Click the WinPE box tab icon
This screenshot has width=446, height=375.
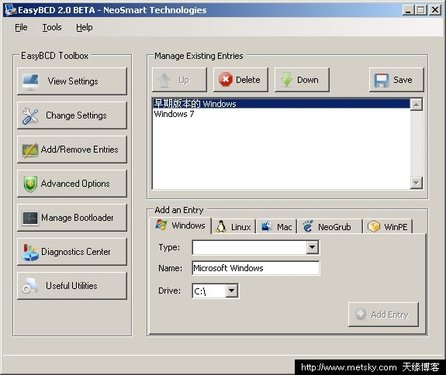click(x=374, y=227)
